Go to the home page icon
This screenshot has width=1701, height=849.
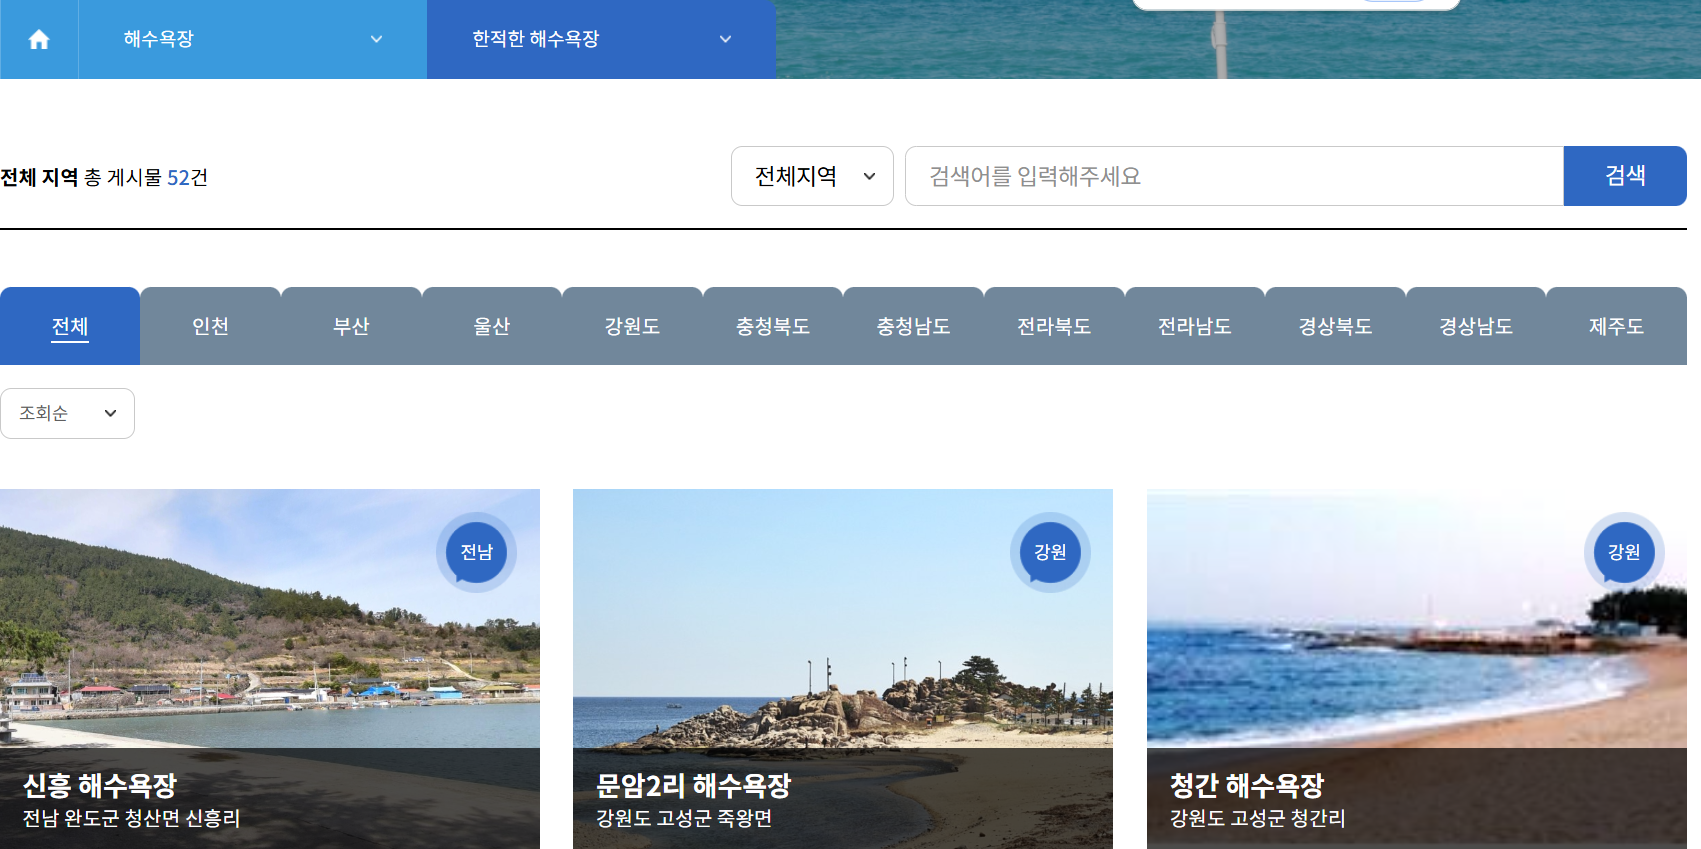coord(39,39)
